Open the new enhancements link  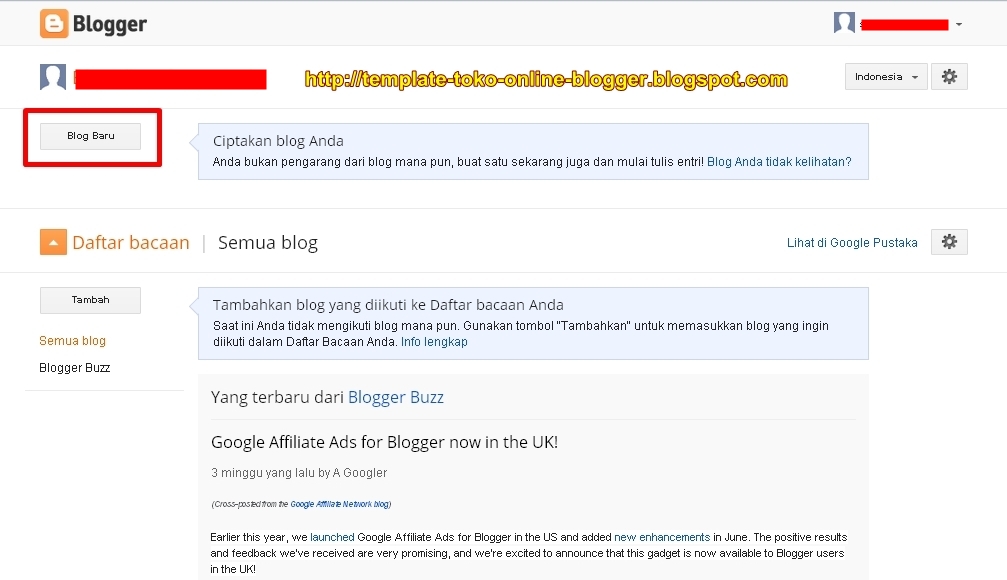pos(660,537)
